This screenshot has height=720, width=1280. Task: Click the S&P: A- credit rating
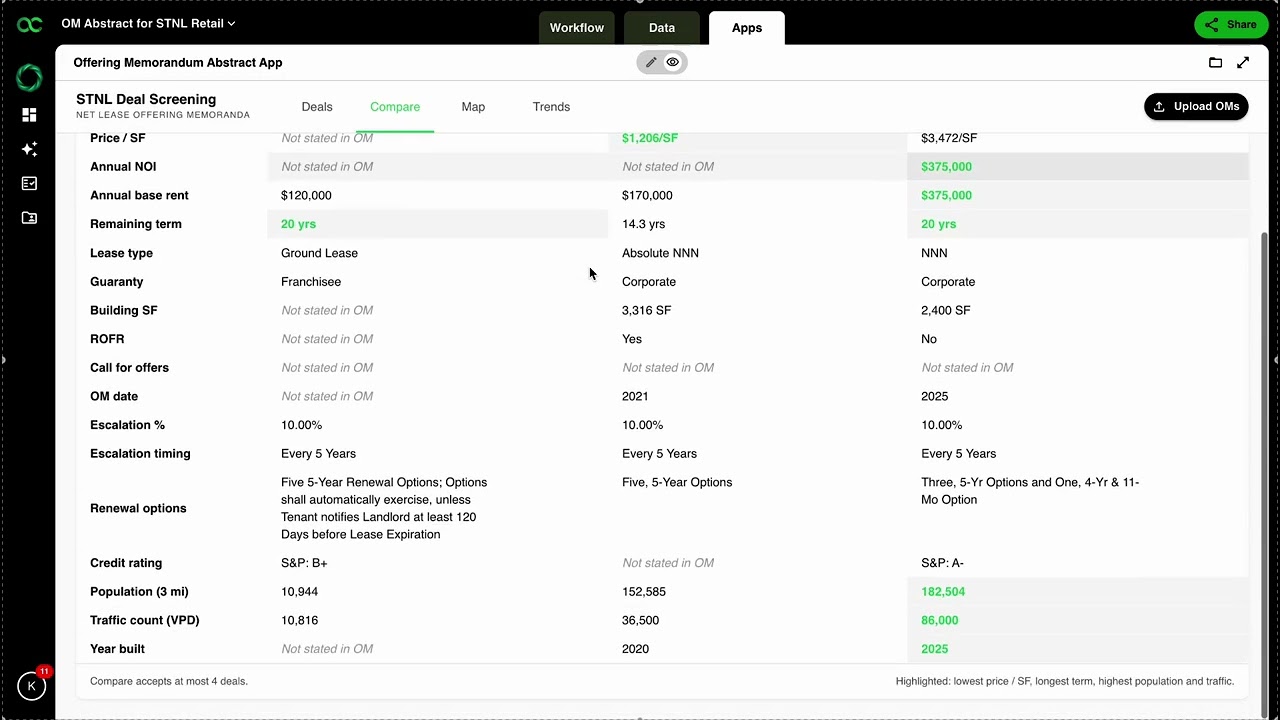[942, 563]
